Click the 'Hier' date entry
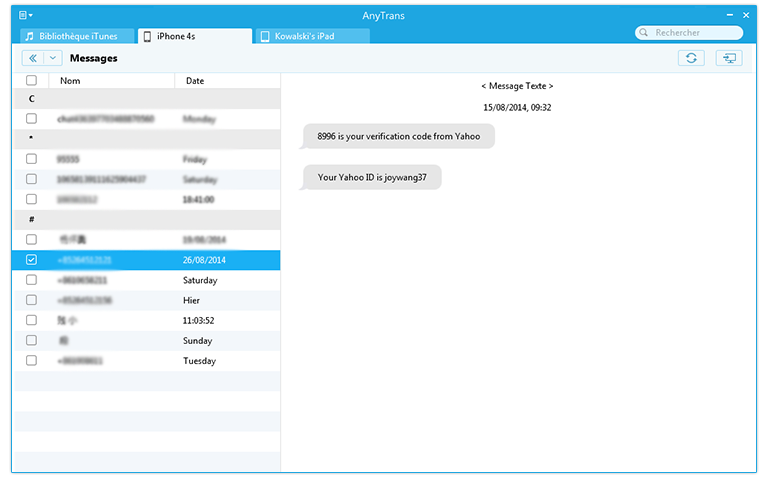Image resolution: width=760 pixels, height=481 pixels. tap(191, 300)
